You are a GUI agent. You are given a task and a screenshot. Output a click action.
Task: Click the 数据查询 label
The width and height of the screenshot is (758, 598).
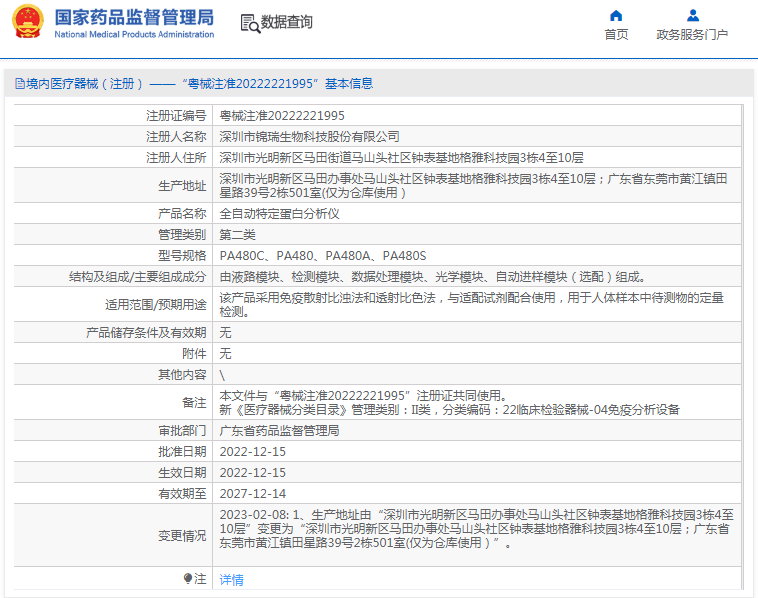[x=286, y=22]
